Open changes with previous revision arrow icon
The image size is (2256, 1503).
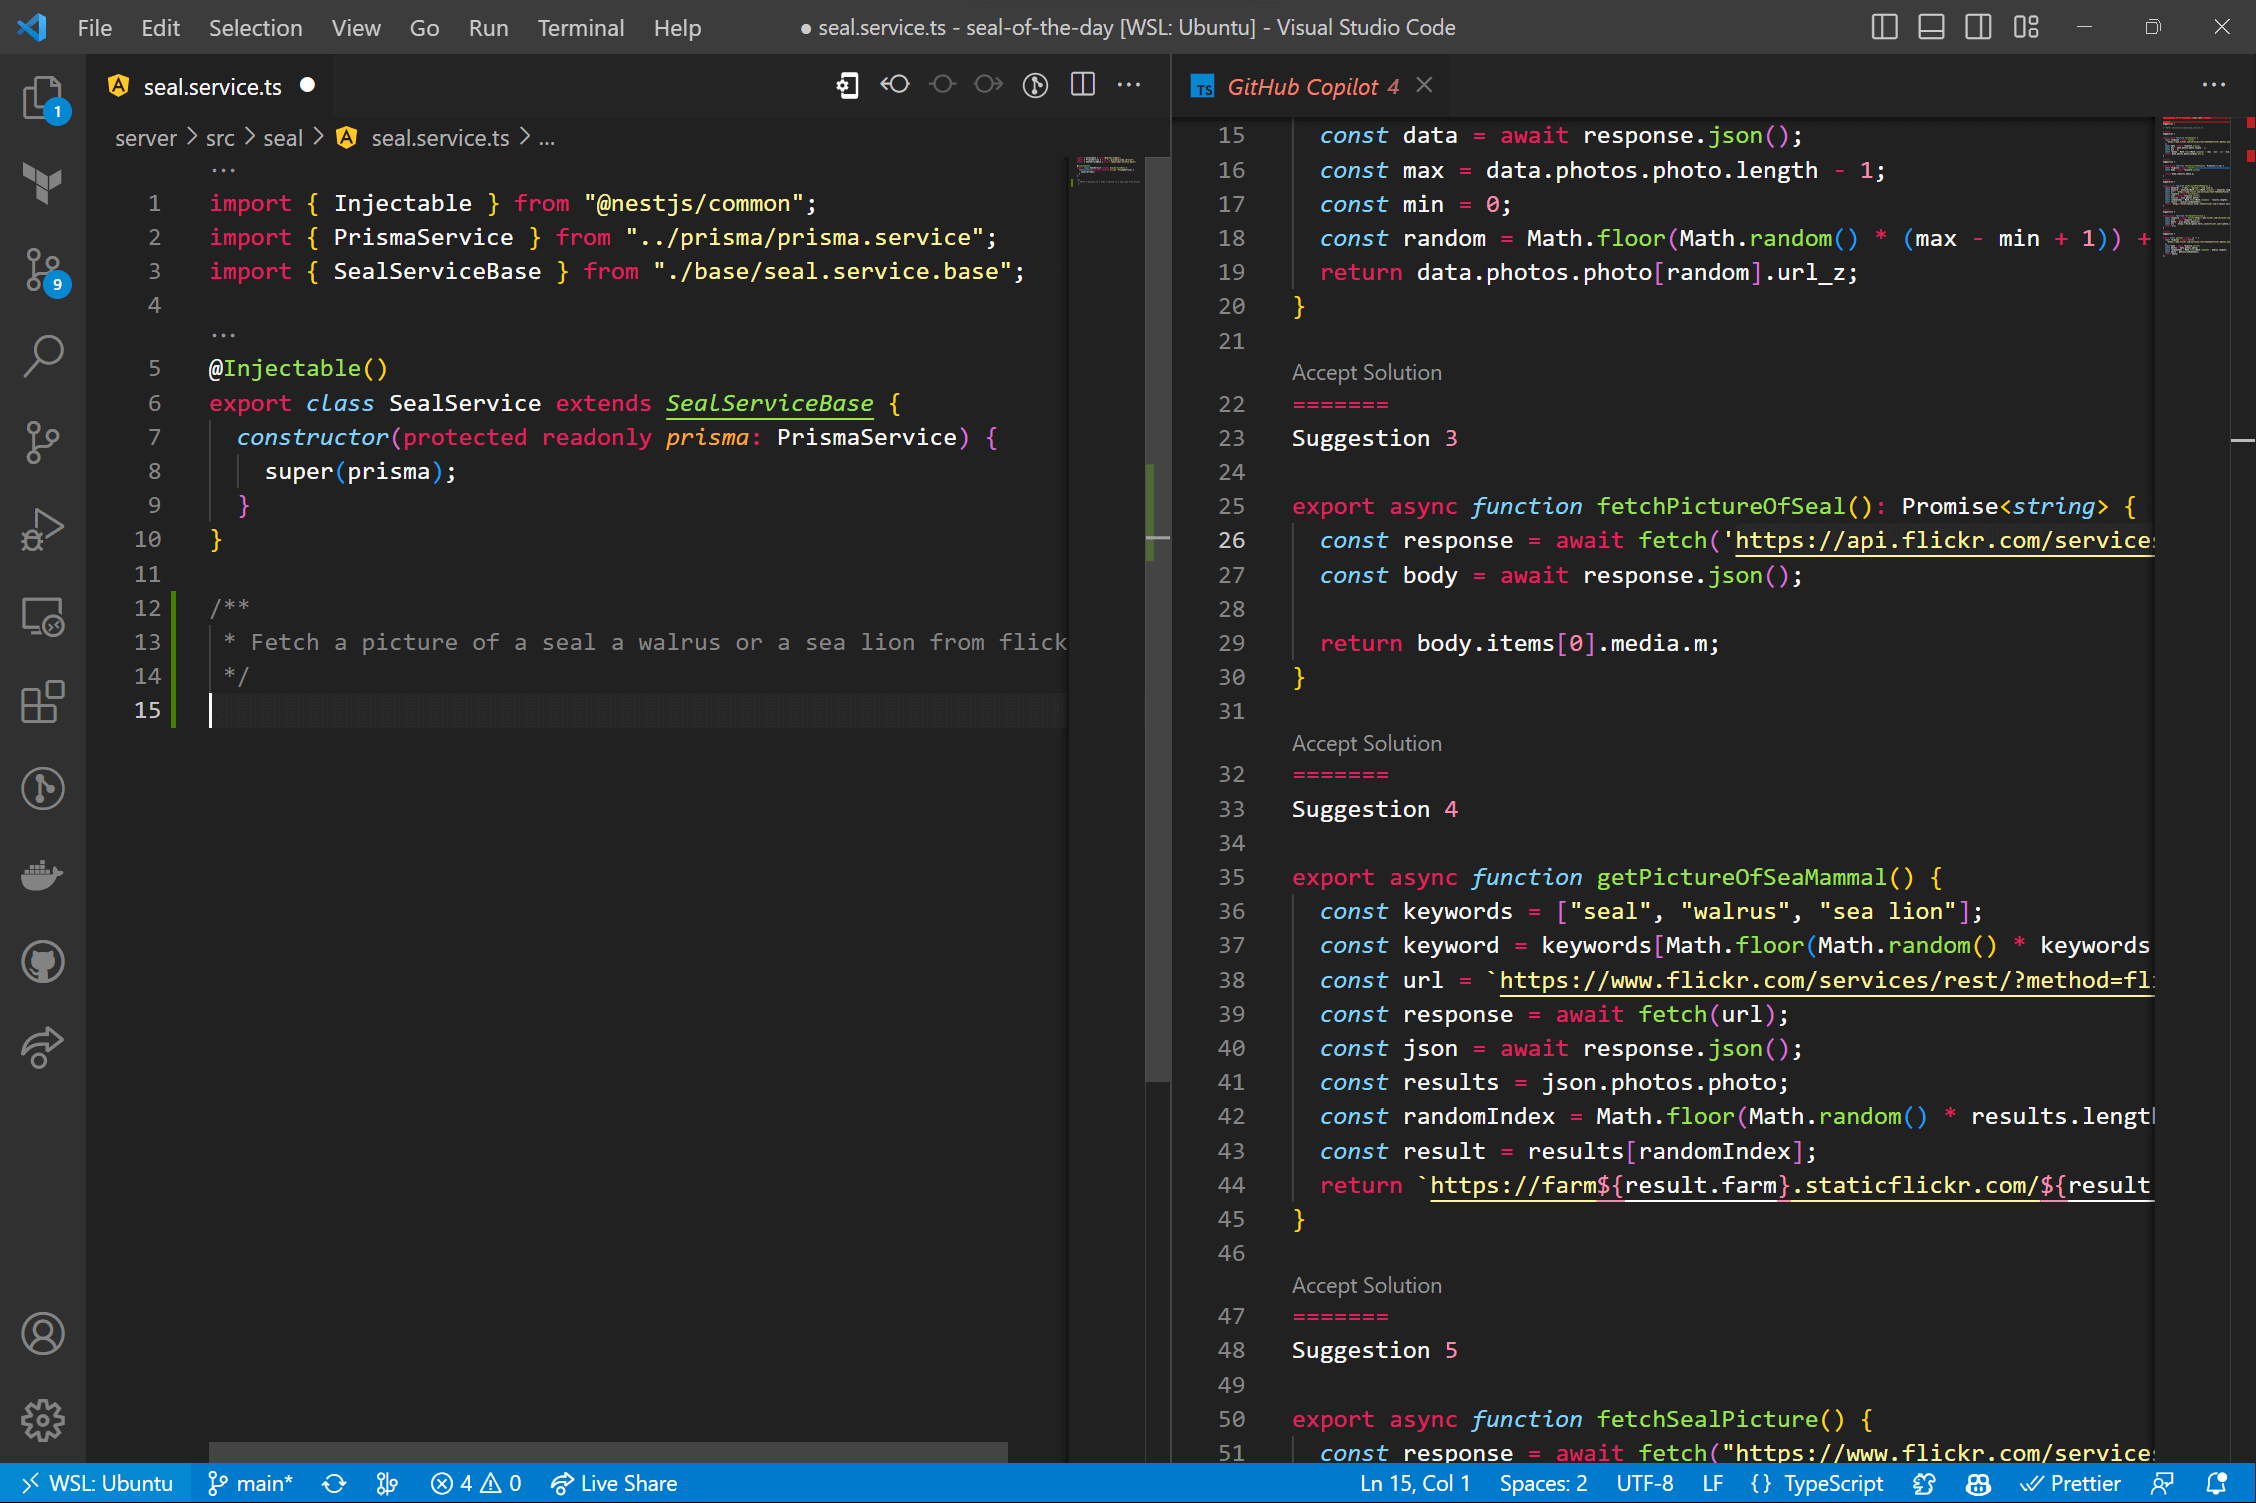895,86
